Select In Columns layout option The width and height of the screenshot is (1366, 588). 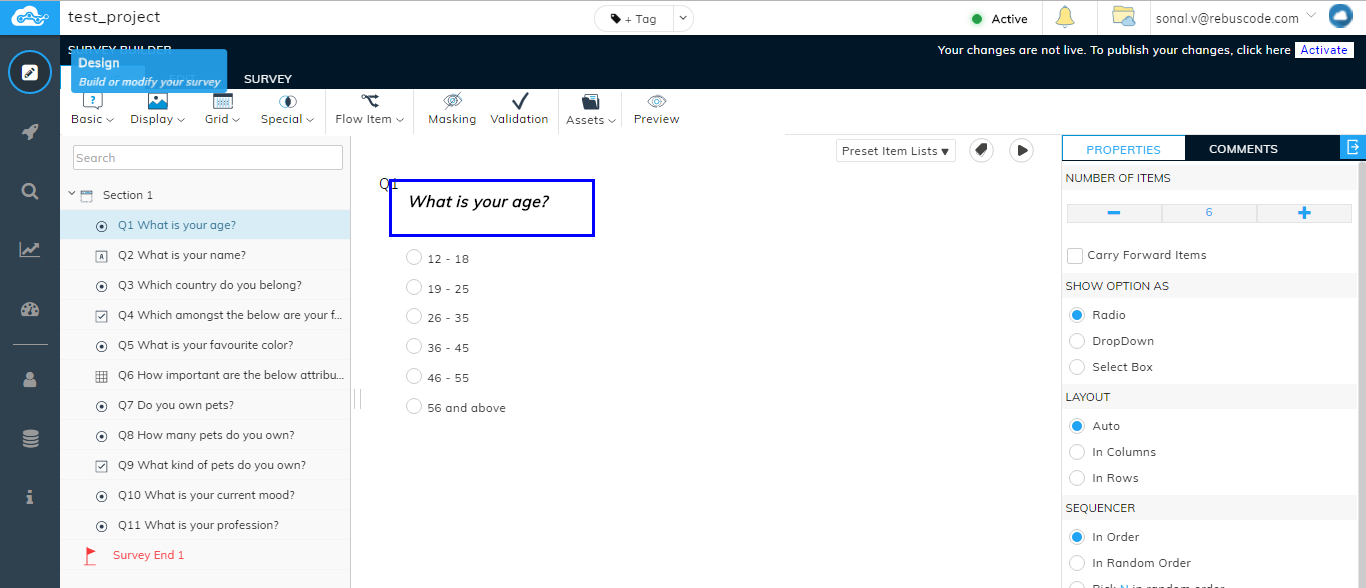[x=1077, y=452]
